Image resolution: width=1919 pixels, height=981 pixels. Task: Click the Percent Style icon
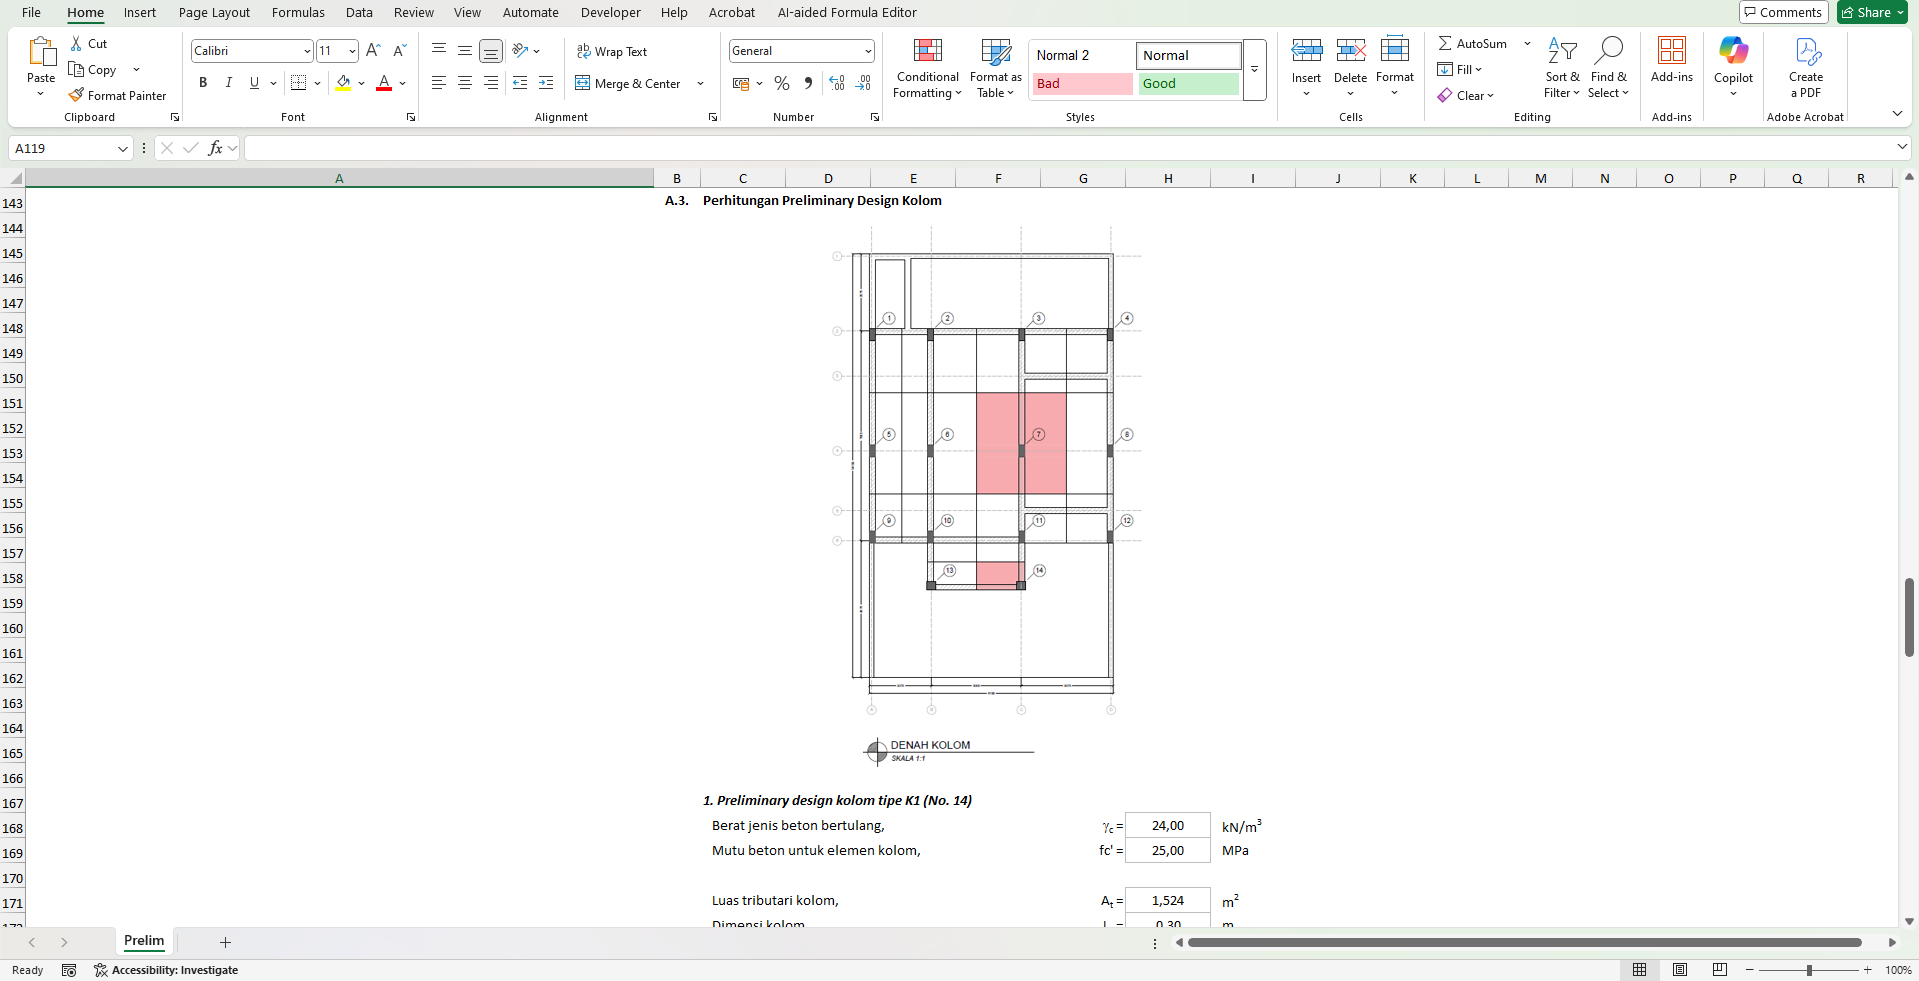782,83
